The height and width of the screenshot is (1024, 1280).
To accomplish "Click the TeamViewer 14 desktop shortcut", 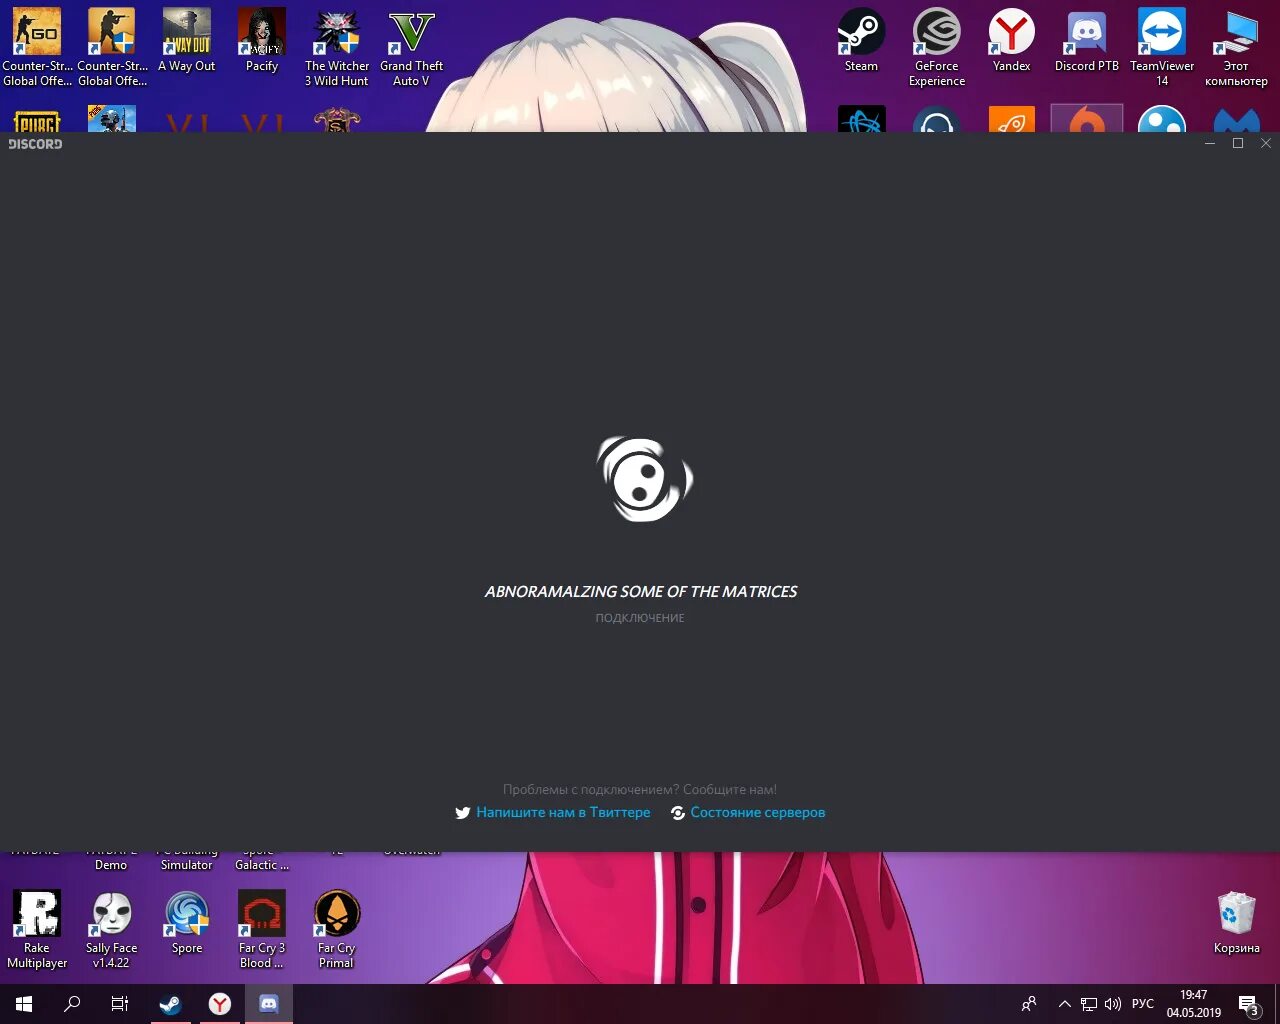I will point(1162,47).
